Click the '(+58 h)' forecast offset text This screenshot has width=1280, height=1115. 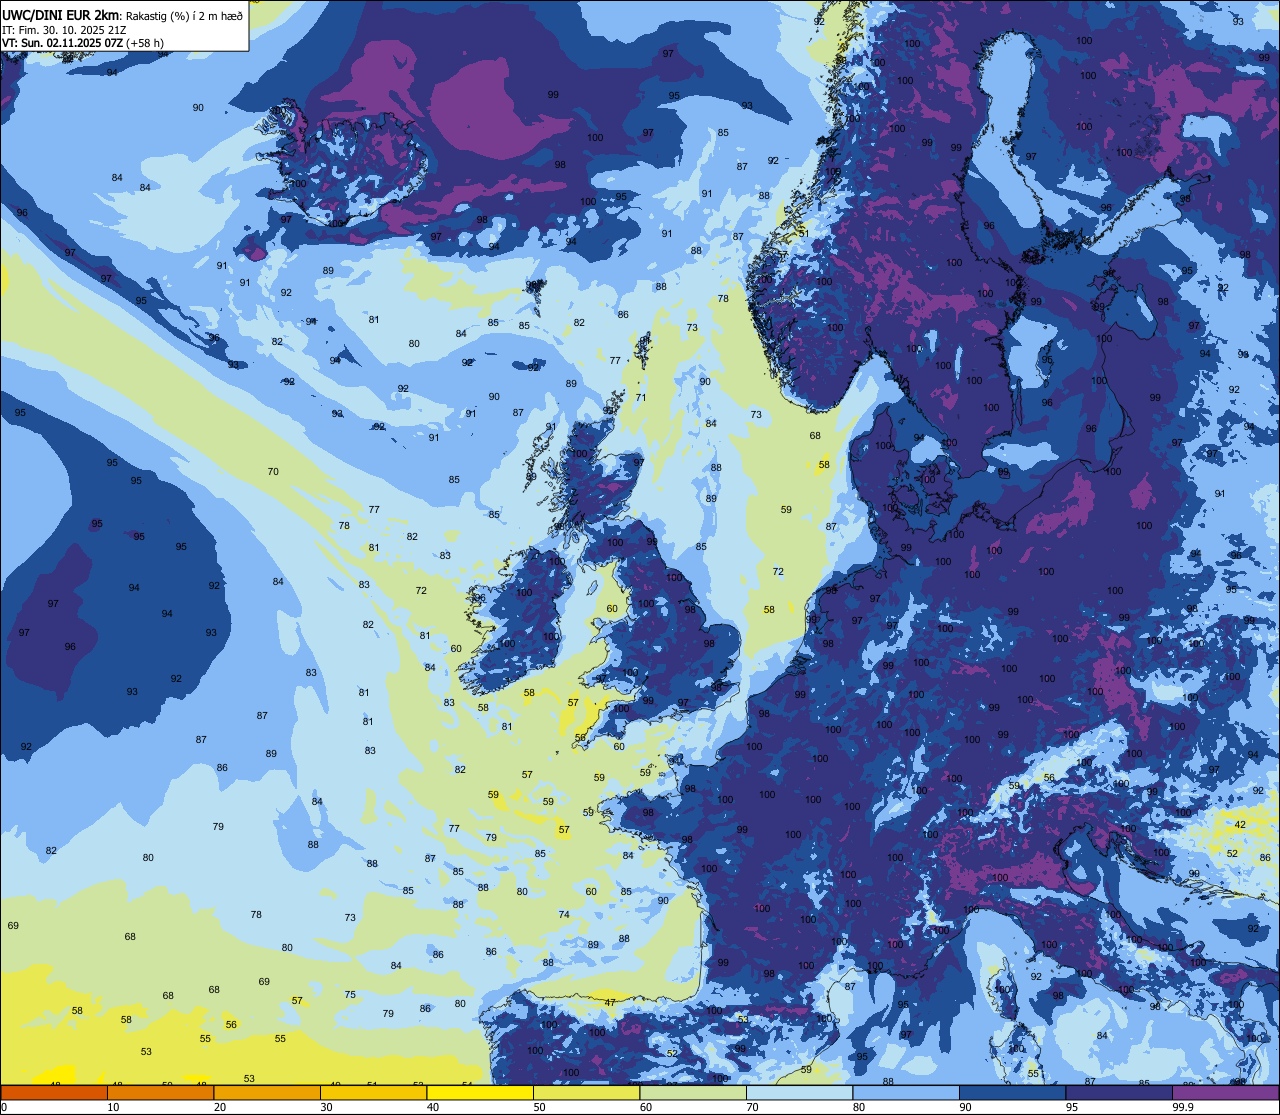tap(145, 43)
